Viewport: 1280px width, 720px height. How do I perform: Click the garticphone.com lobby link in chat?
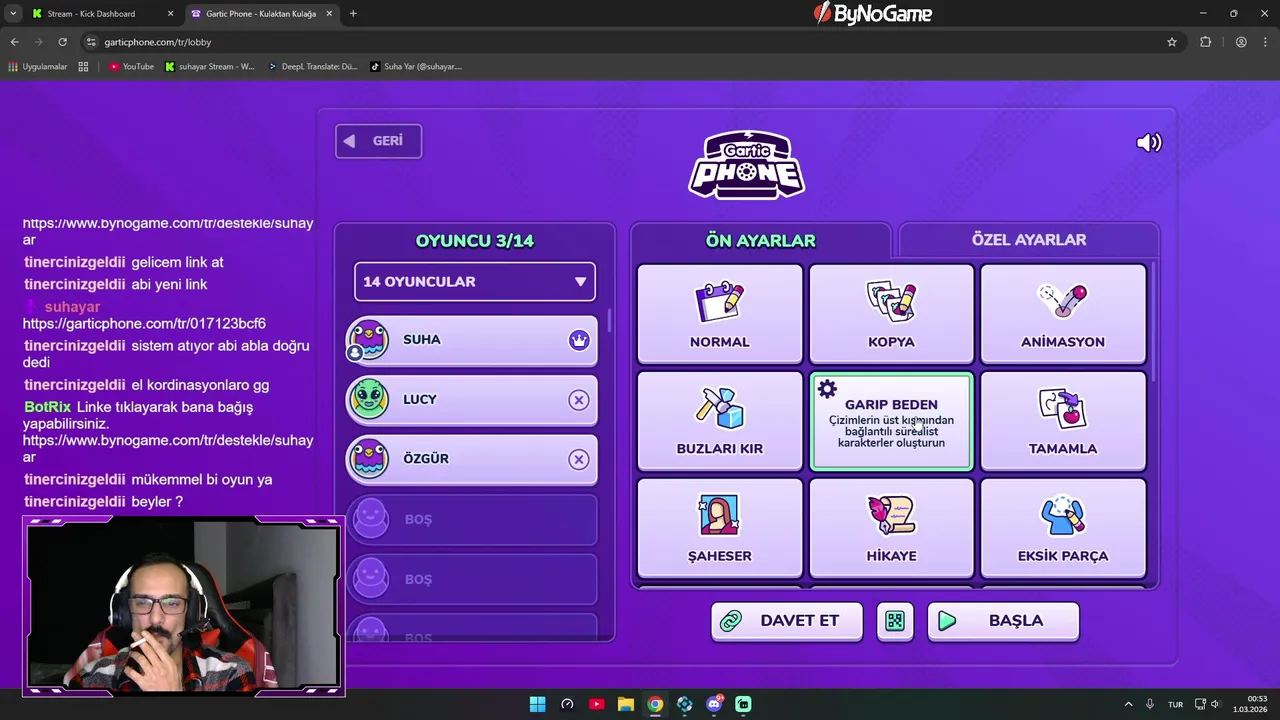[x=144, y=324]
